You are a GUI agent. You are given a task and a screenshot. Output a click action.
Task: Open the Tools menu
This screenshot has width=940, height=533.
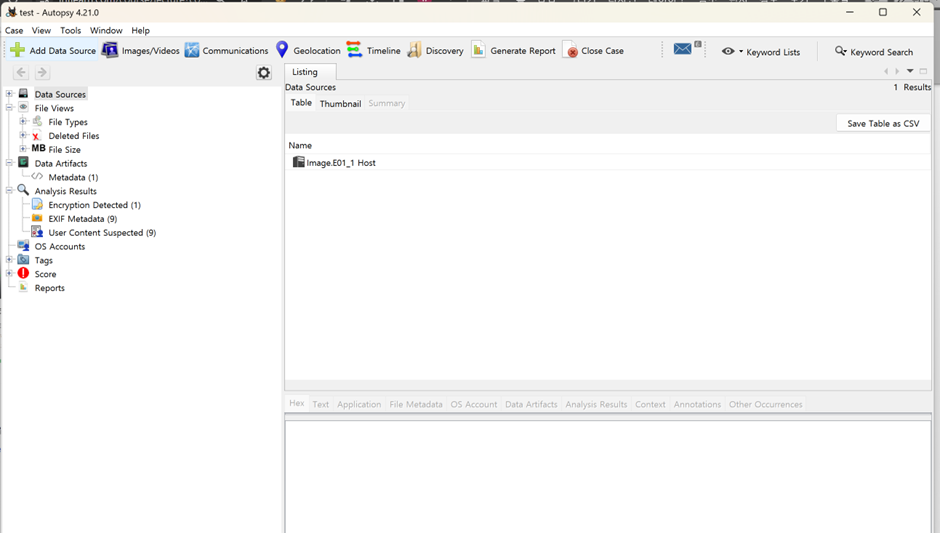click(x=70, y=31)
